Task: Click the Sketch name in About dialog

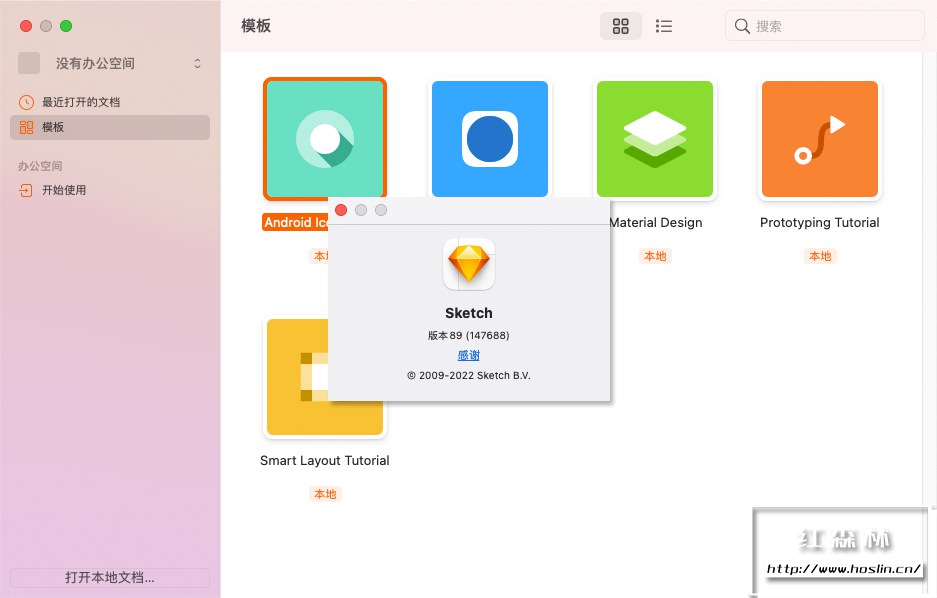Action: tap(468, 313)
